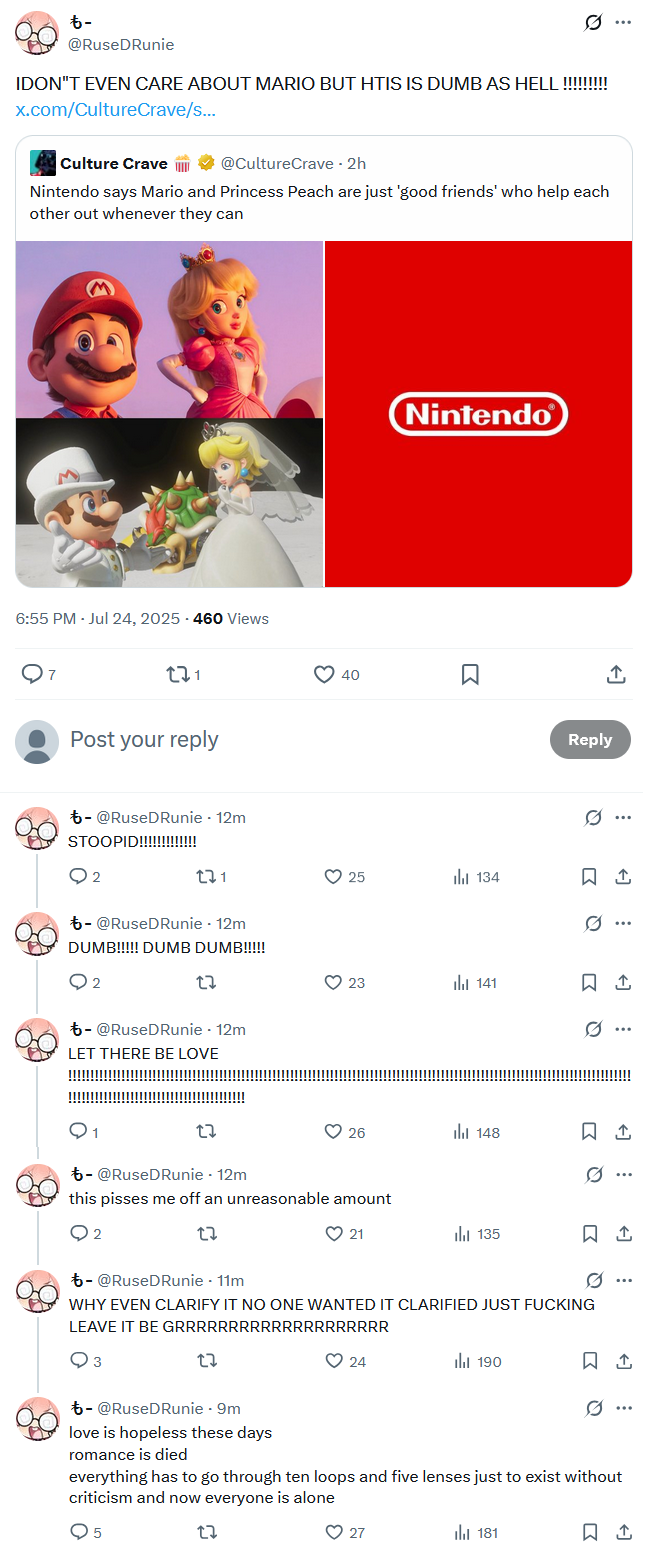Open the more options menu on the main post
653x1554 pixels.
[x=623, y=22]
